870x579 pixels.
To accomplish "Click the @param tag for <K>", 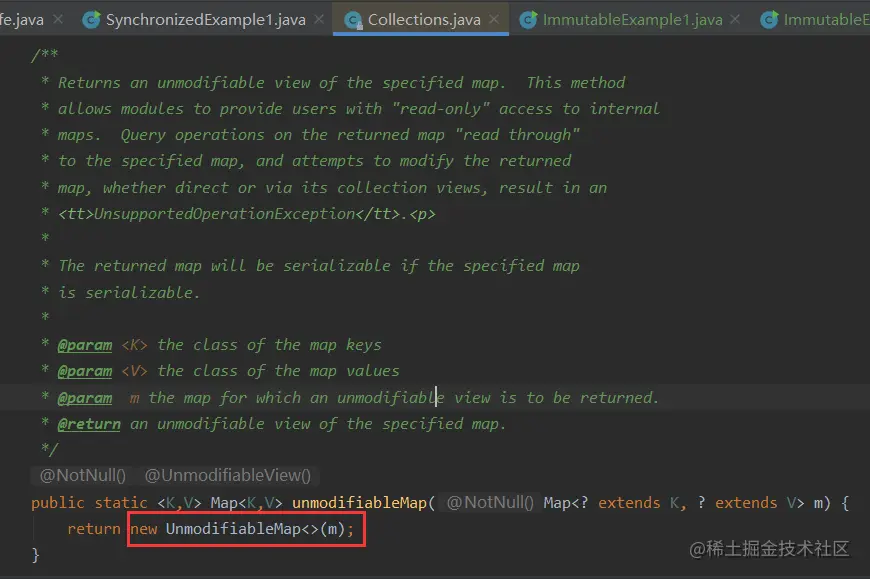I will tap(84, 345).
